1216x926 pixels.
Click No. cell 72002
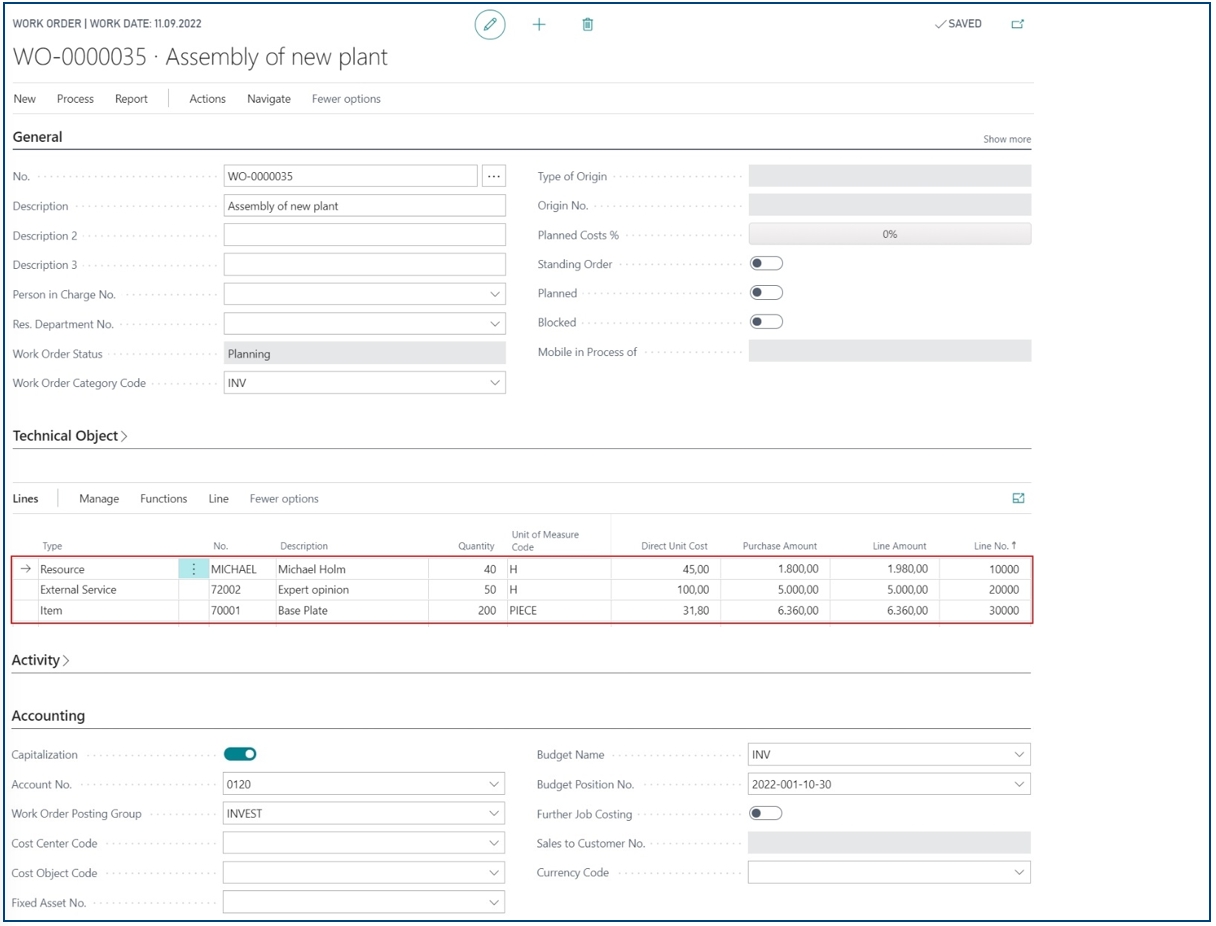coord(242,590)
